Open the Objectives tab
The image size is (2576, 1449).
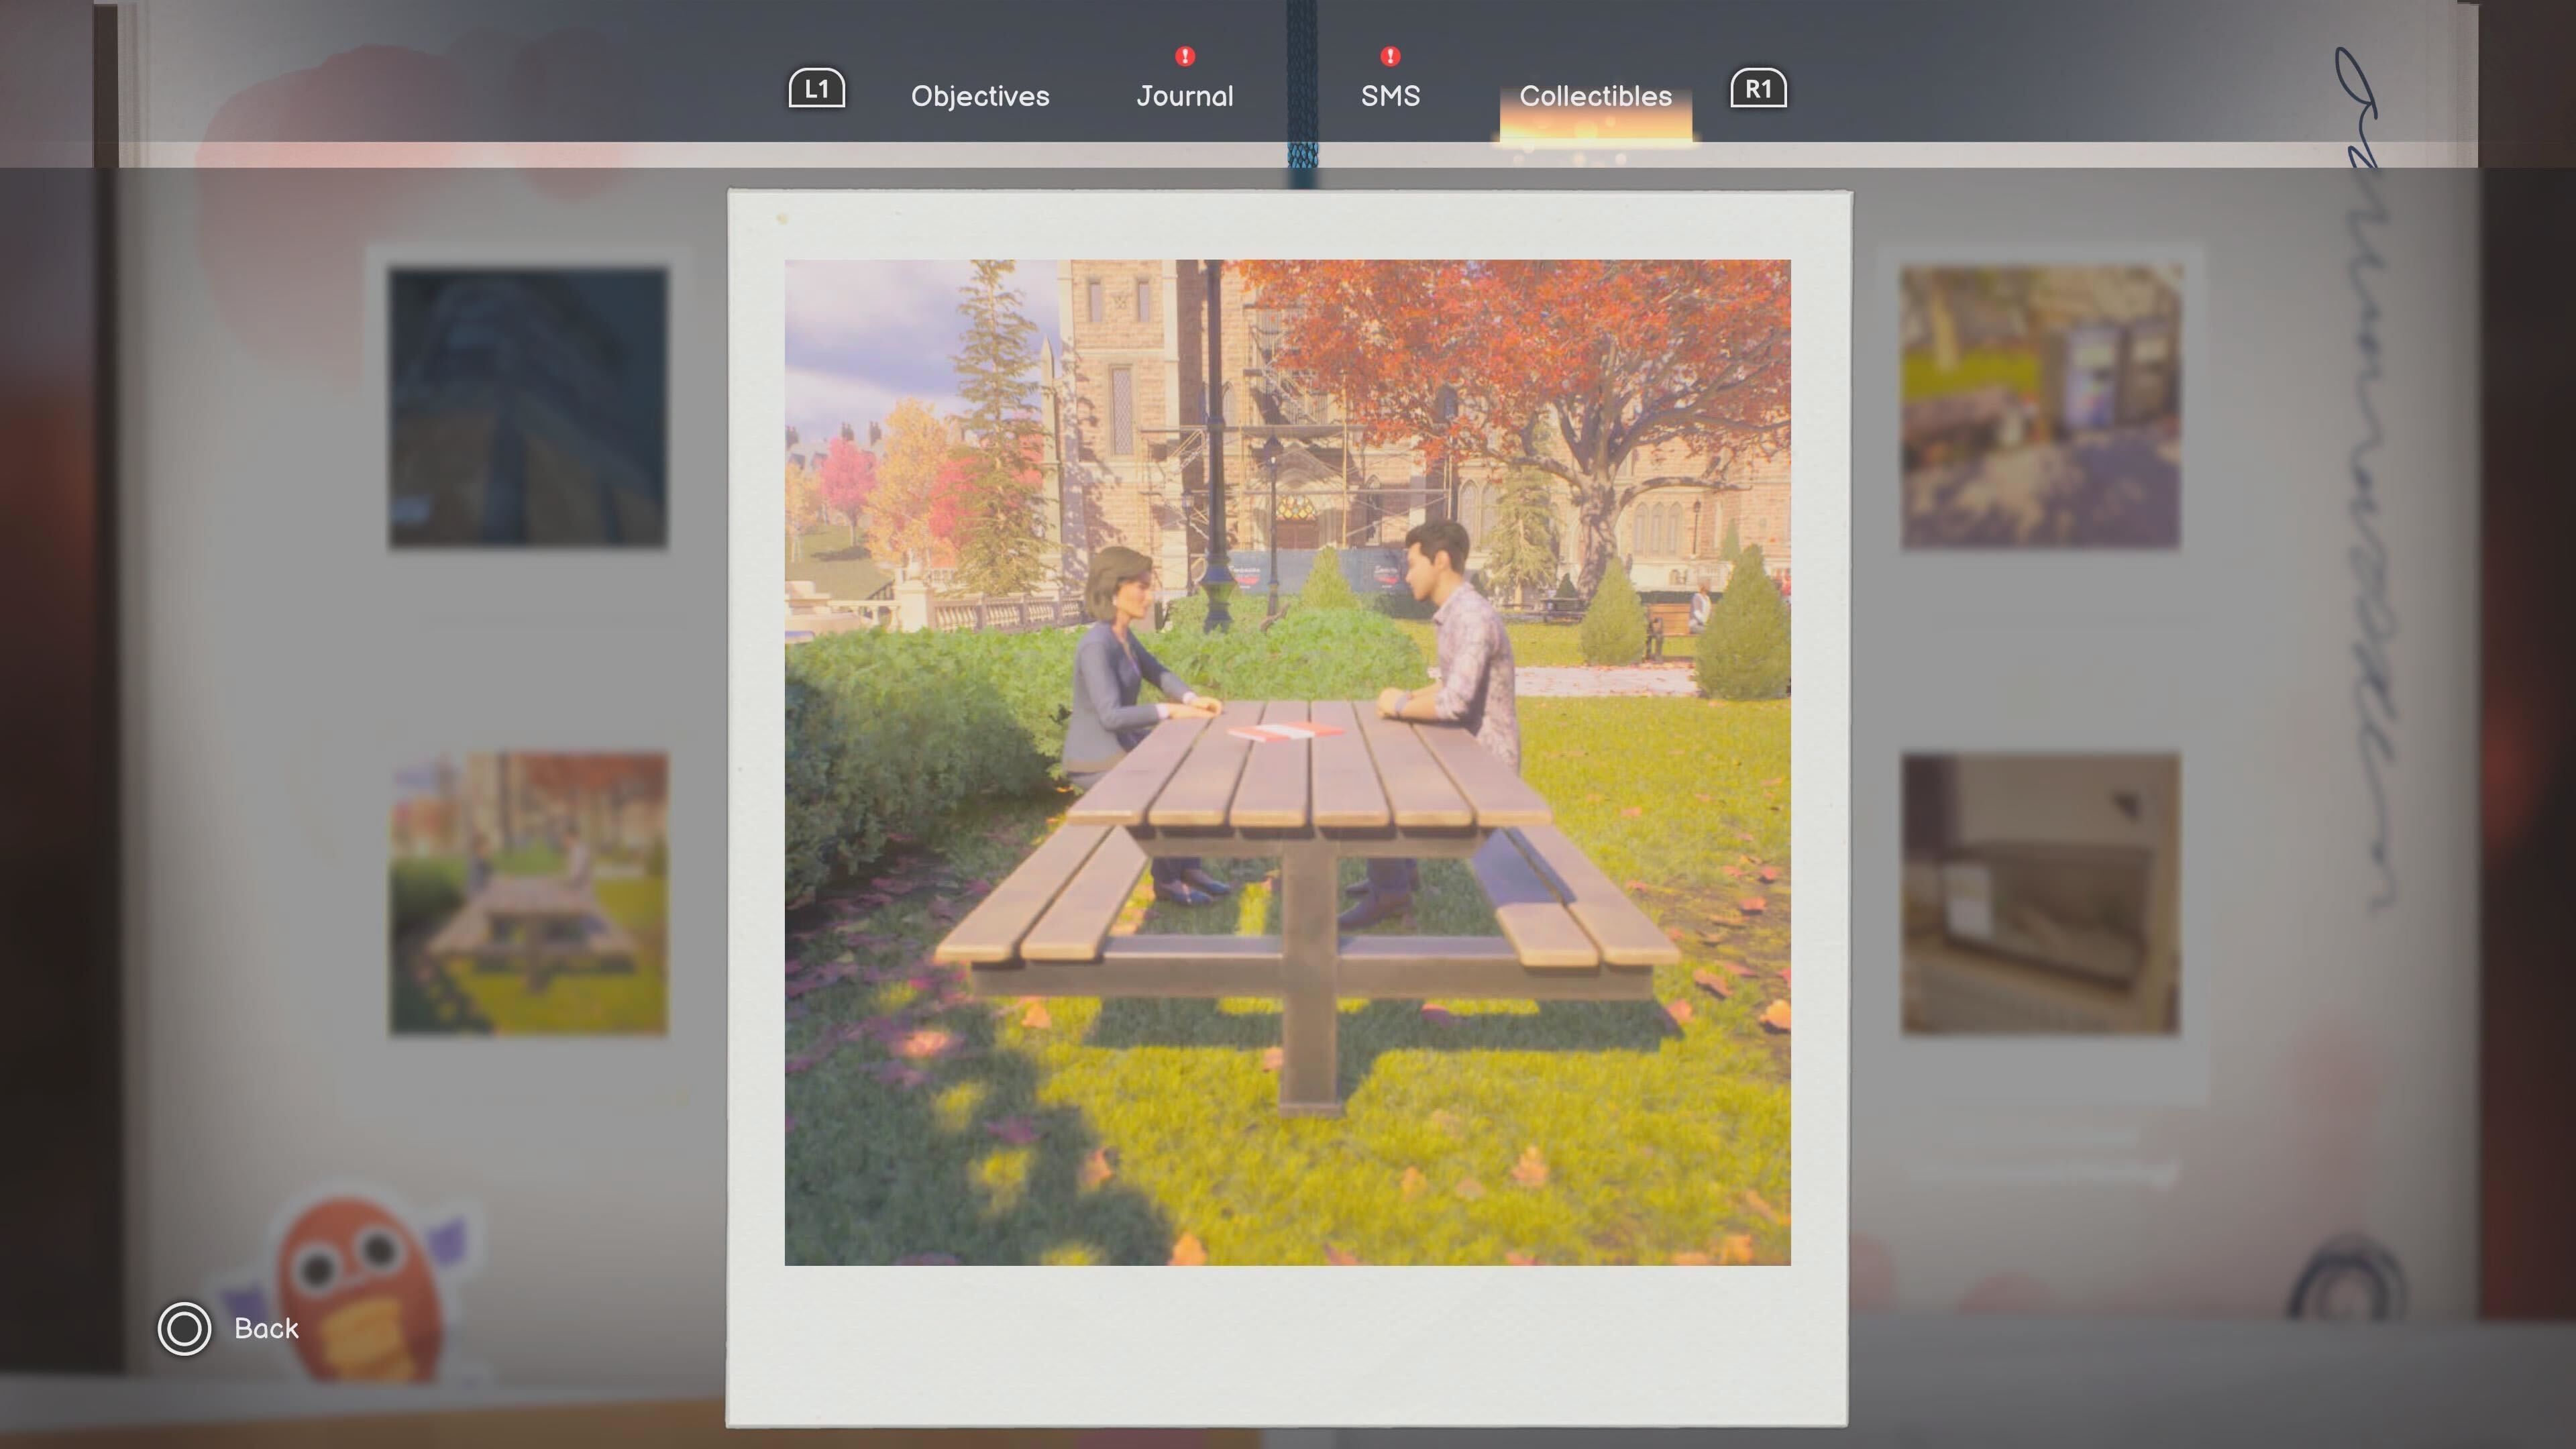pyautogui.click(x=980, y=96)
